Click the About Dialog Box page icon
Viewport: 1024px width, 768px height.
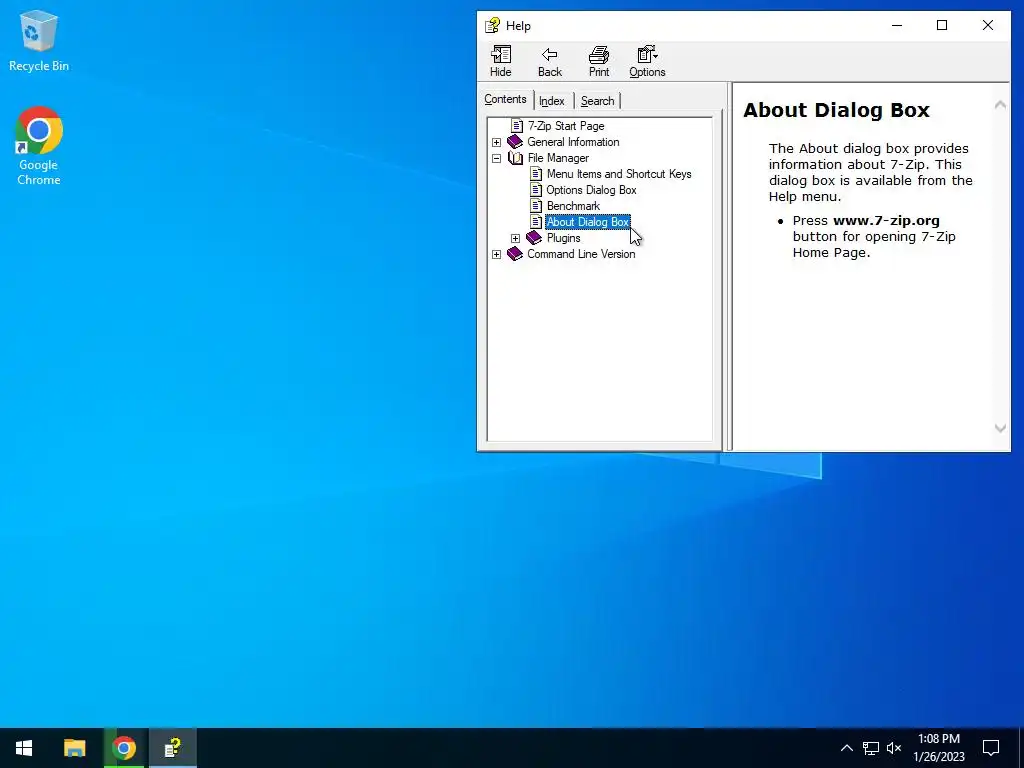click(x=536, y=222)
